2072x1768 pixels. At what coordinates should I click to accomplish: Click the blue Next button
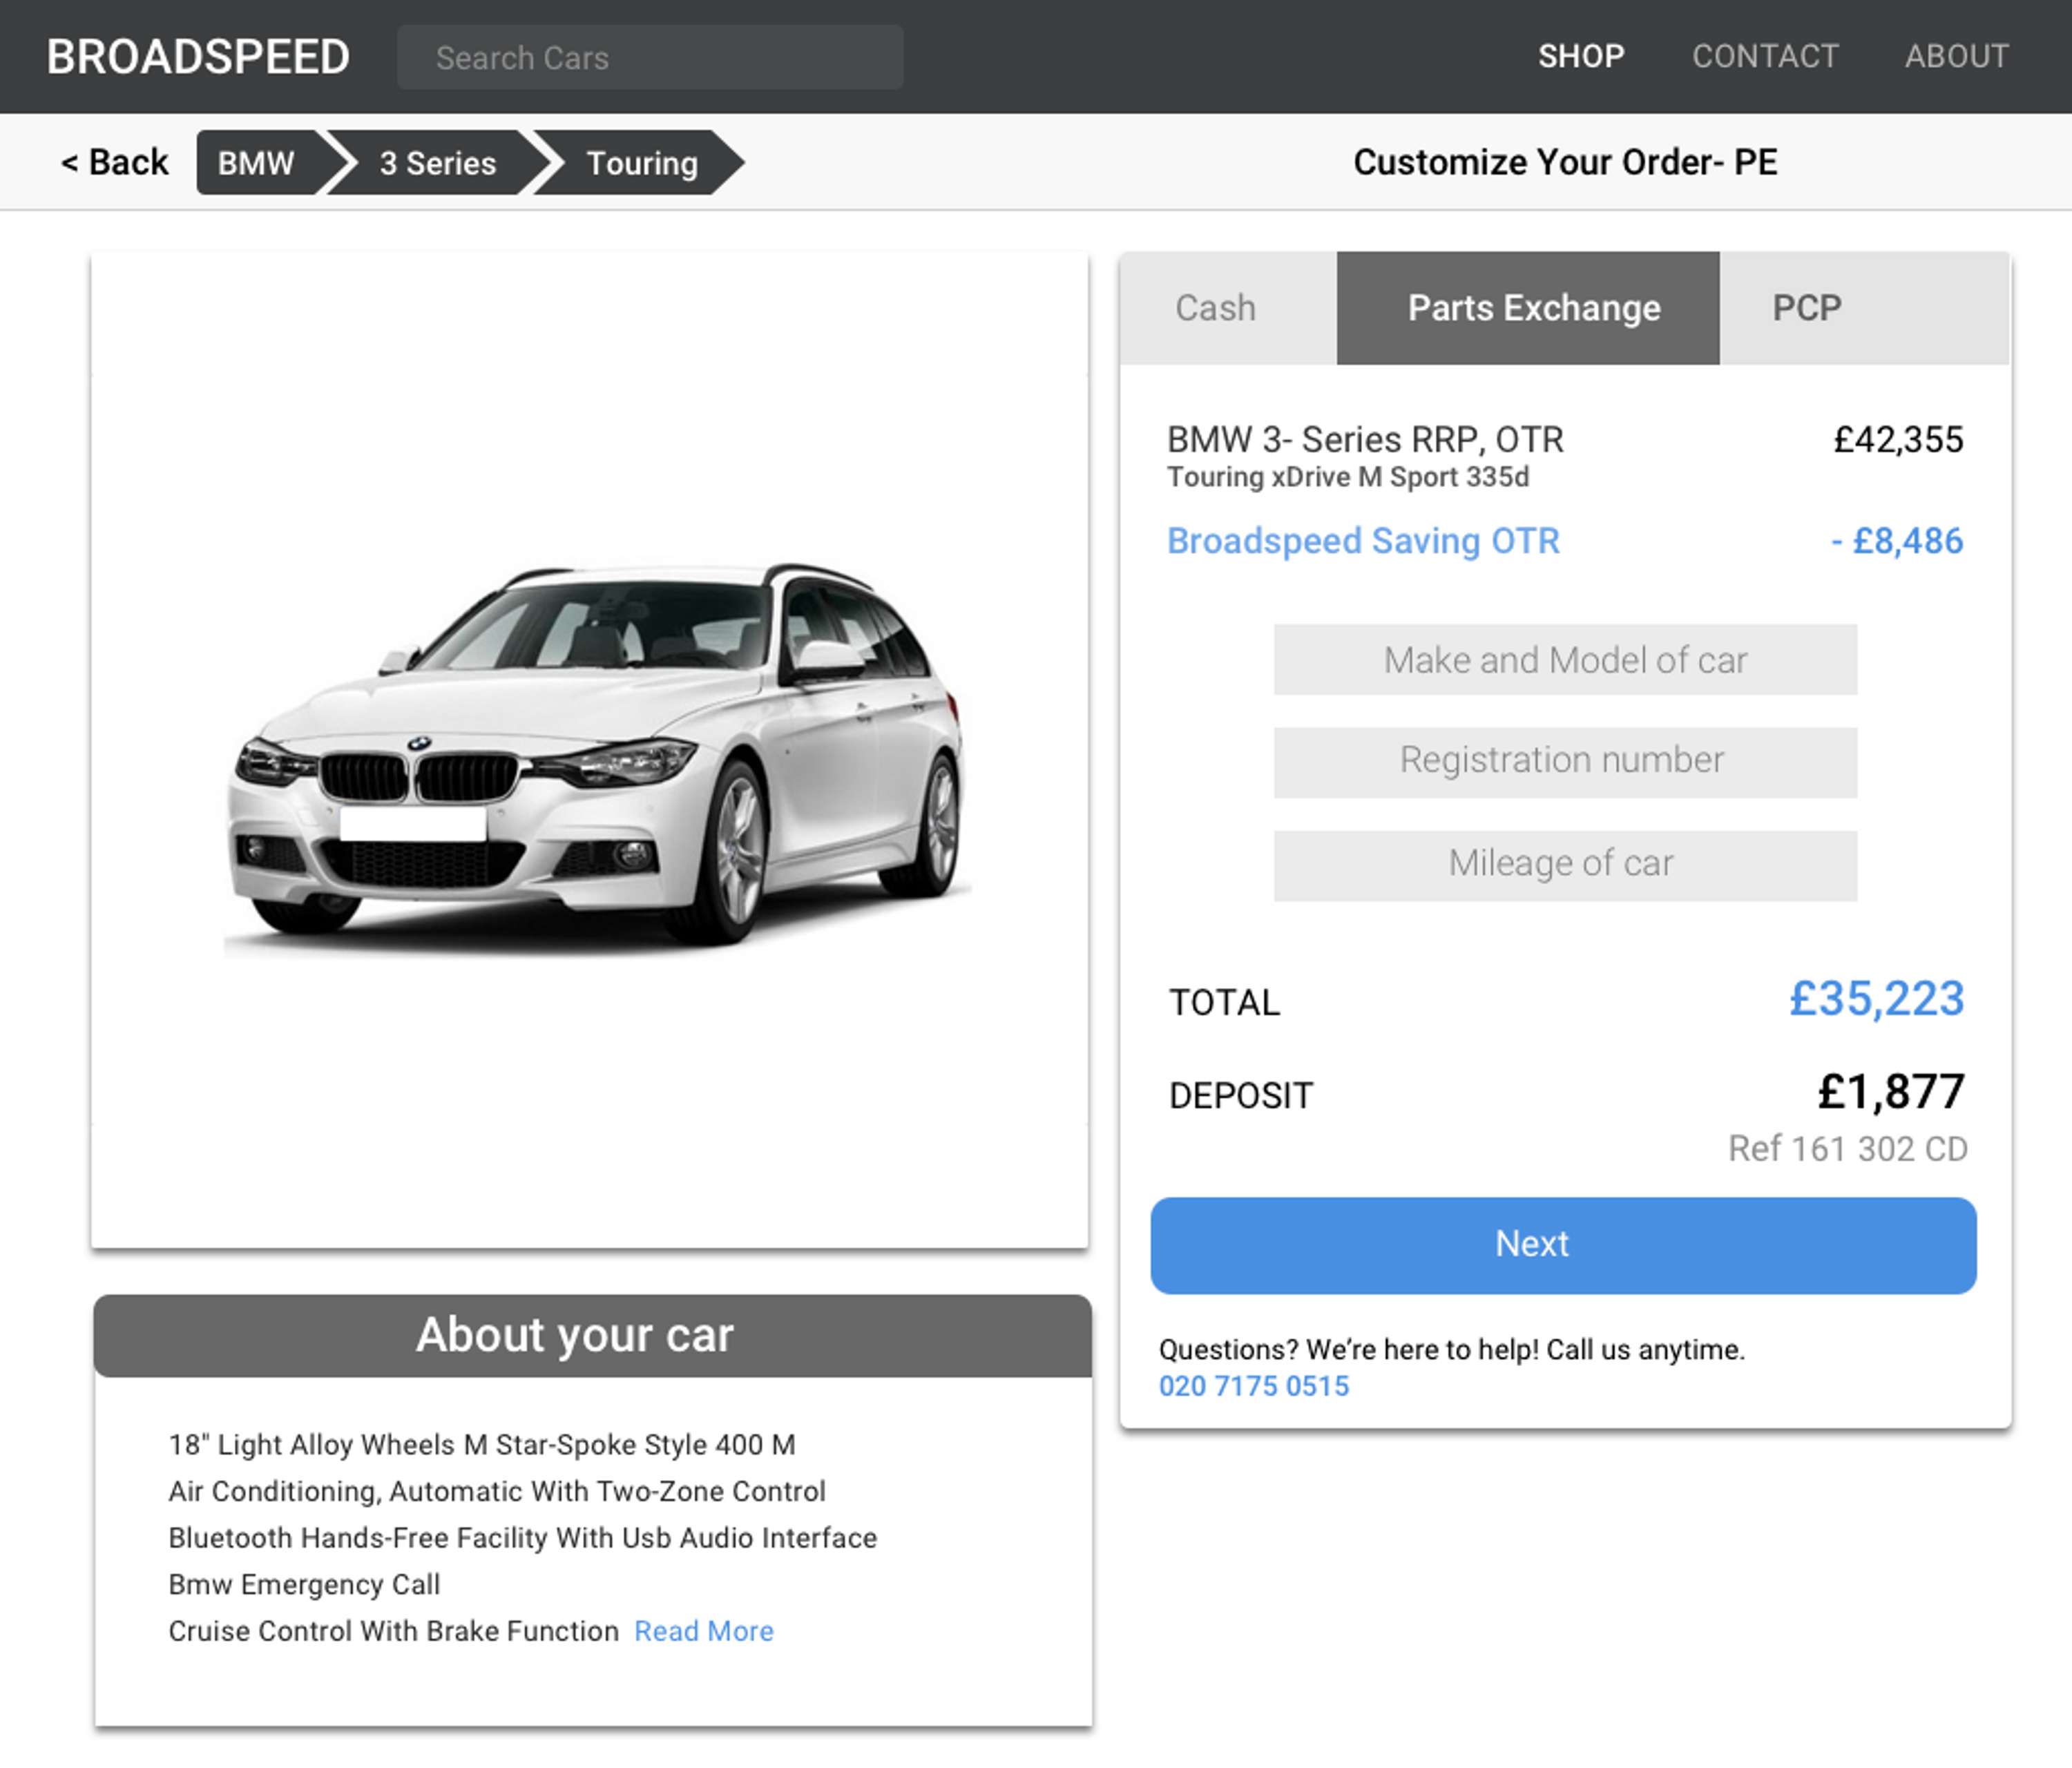(x=1563, y=1245)
